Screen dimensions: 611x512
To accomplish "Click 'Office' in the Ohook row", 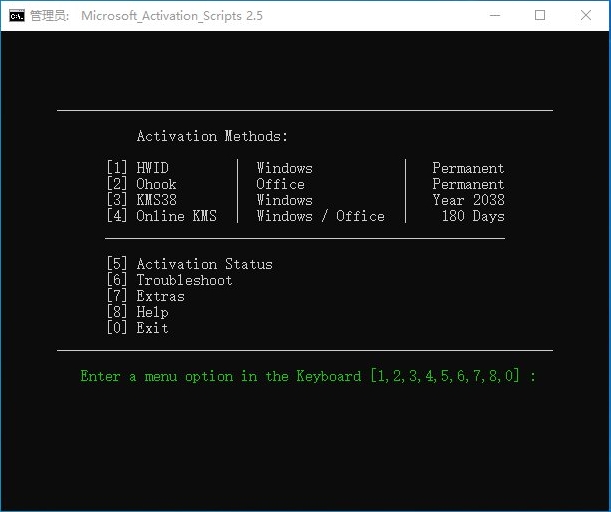I will pyautogui.click(x=281, y=184).
